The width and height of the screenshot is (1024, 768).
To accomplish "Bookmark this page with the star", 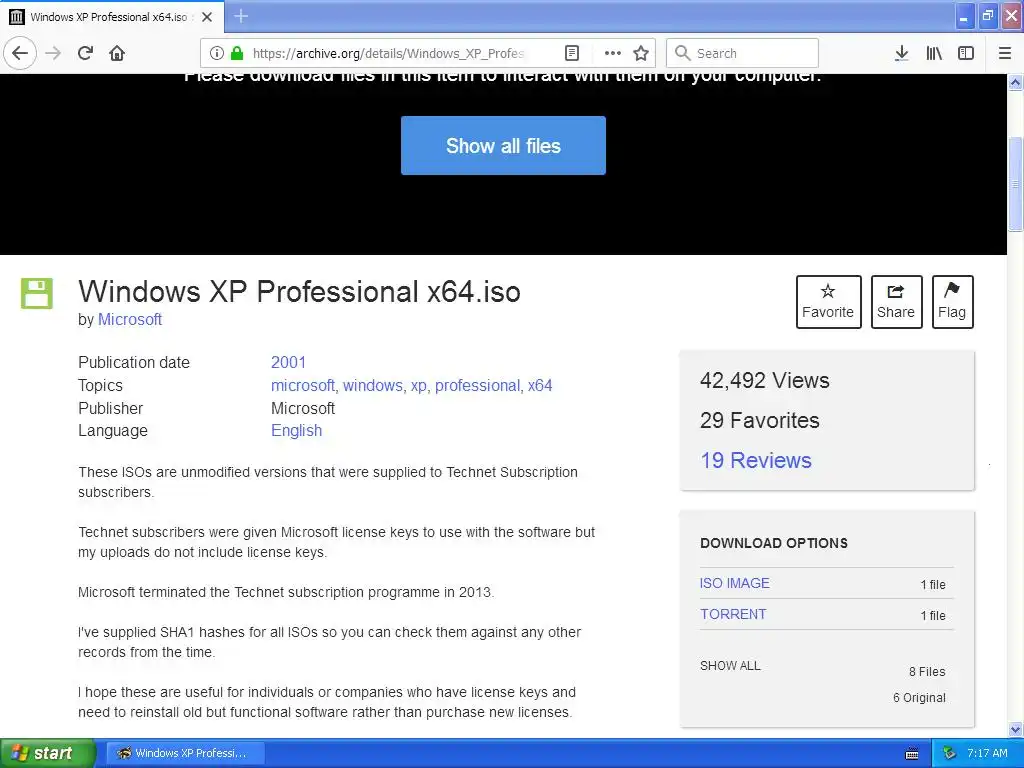I will coord(641,53).
